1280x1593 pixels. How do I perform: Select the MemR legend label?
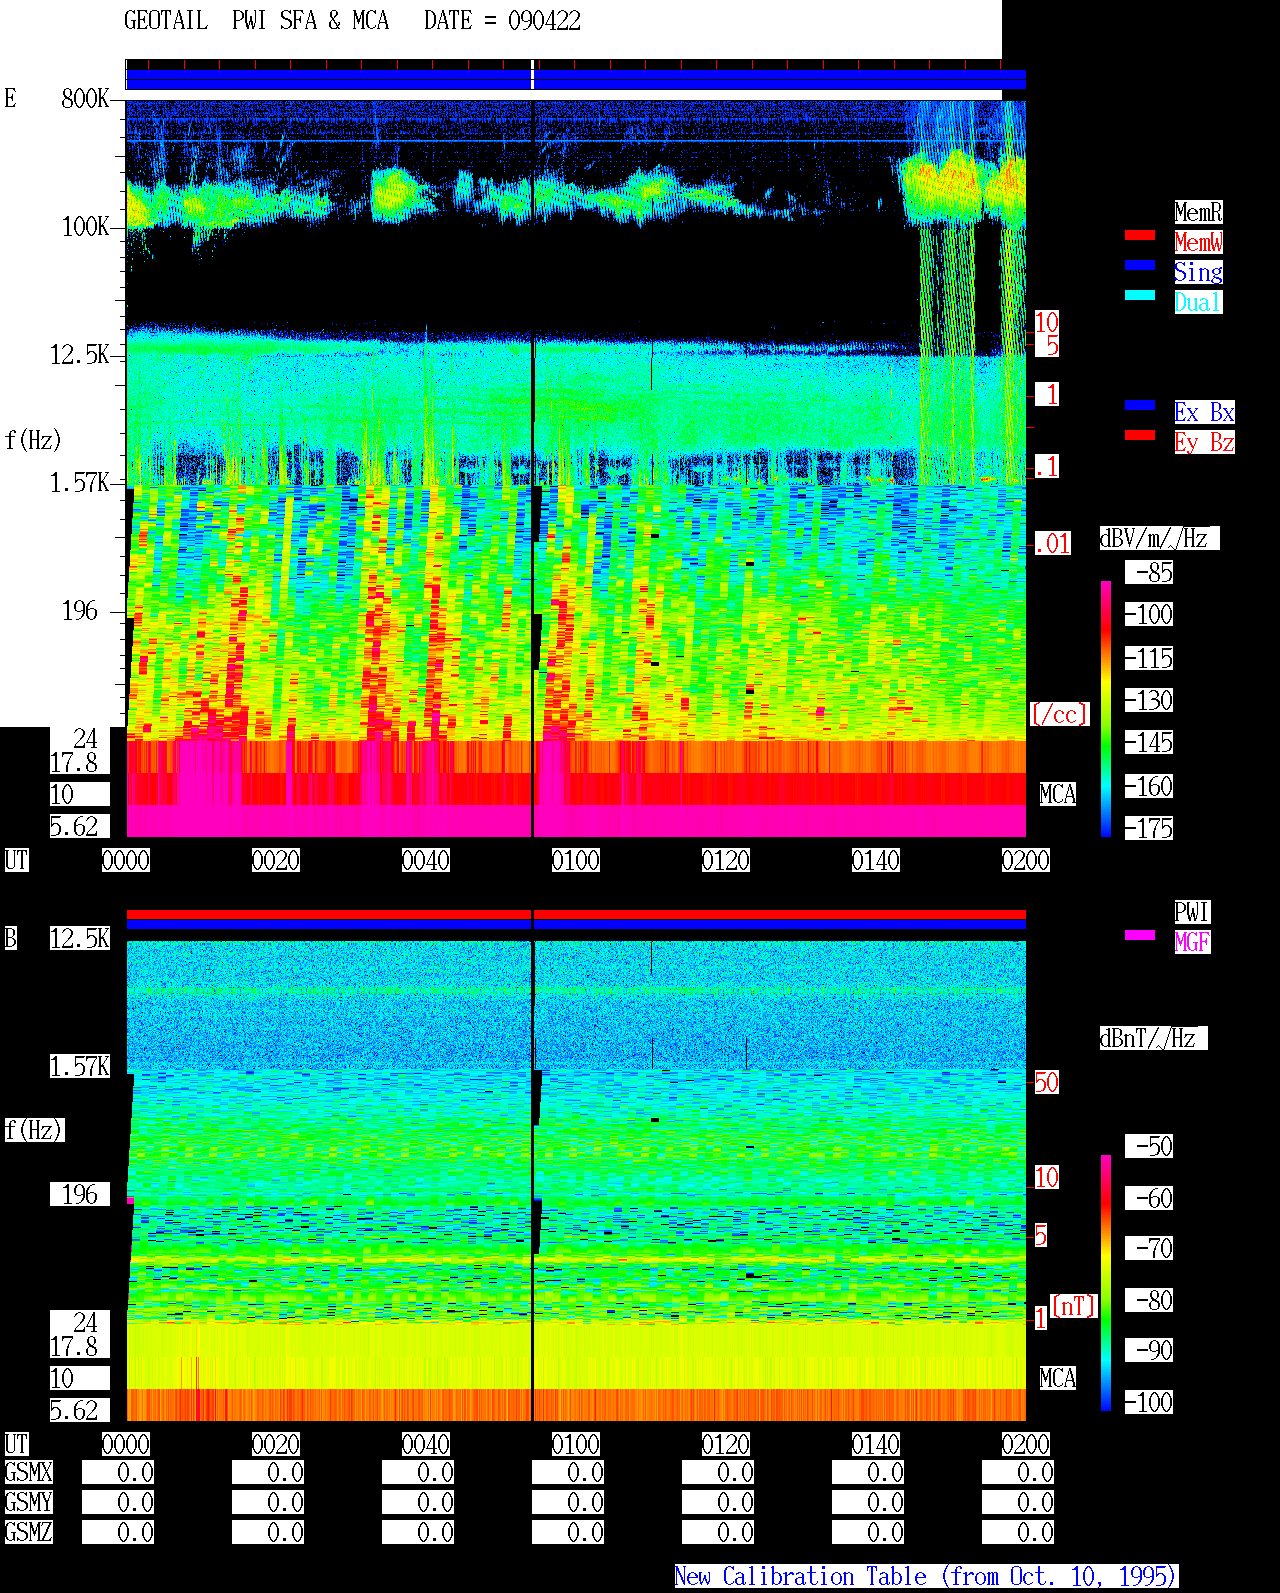(1198, 212)
